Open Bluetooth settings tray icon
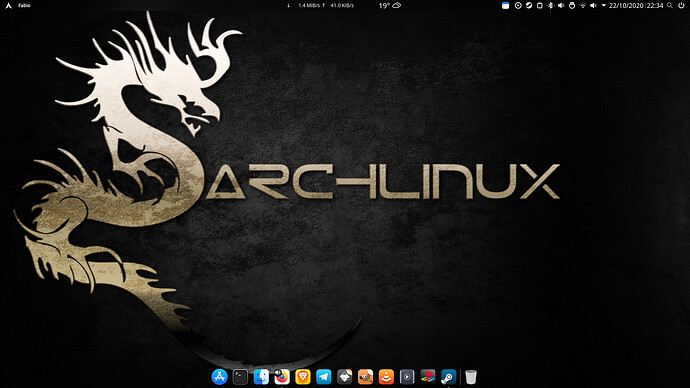 [x=550, y=5]
